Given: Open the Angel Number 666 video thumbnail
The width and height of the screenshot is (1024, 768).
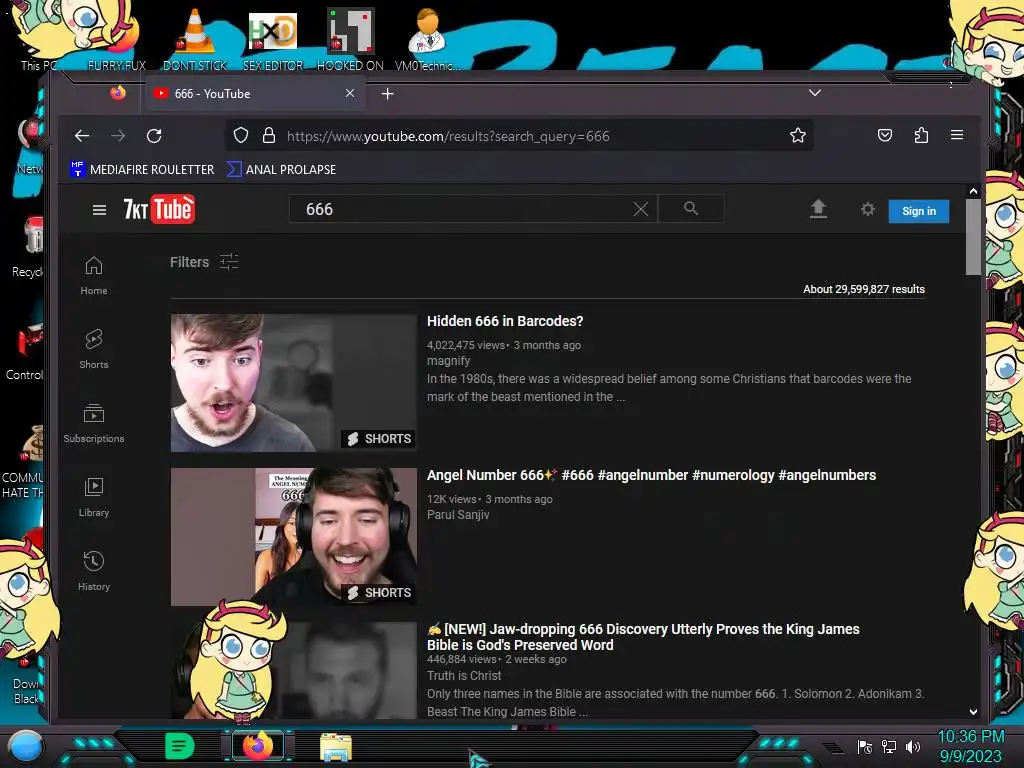Looking at the screenshot, I should (x=293, y=537).
